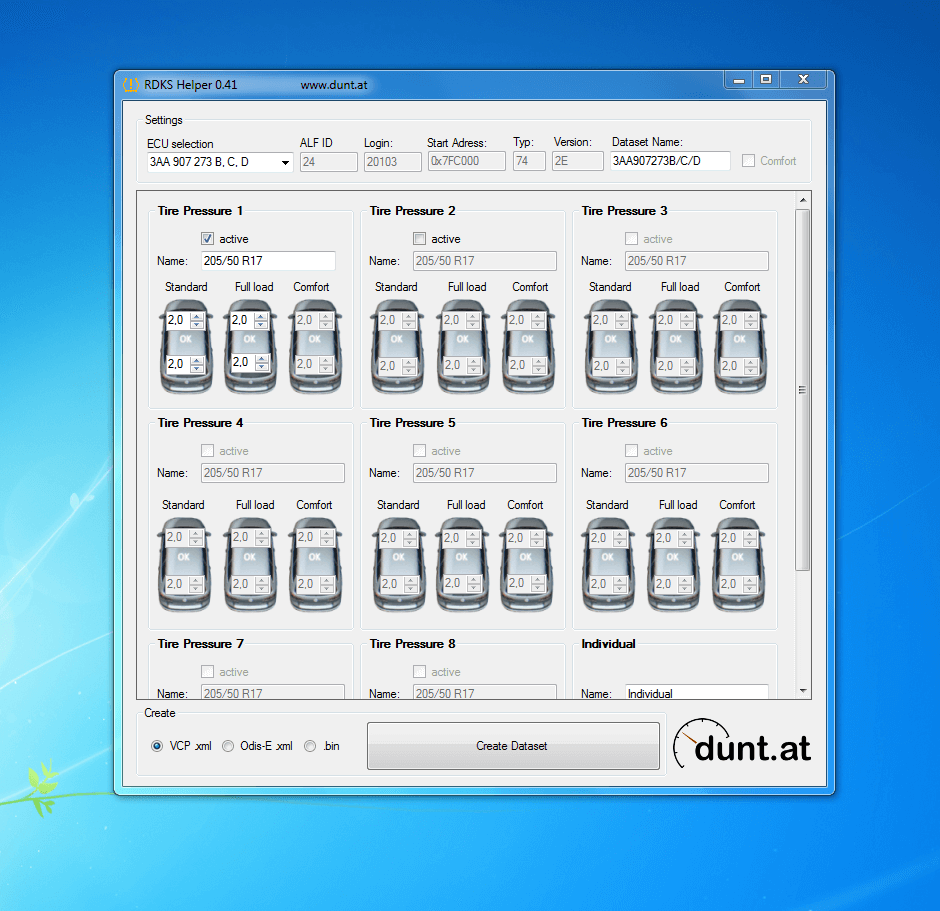940x911 pixels.
Task: Toggle the Tire Pressure 3 active checkbox
Action: pos(631,239)
